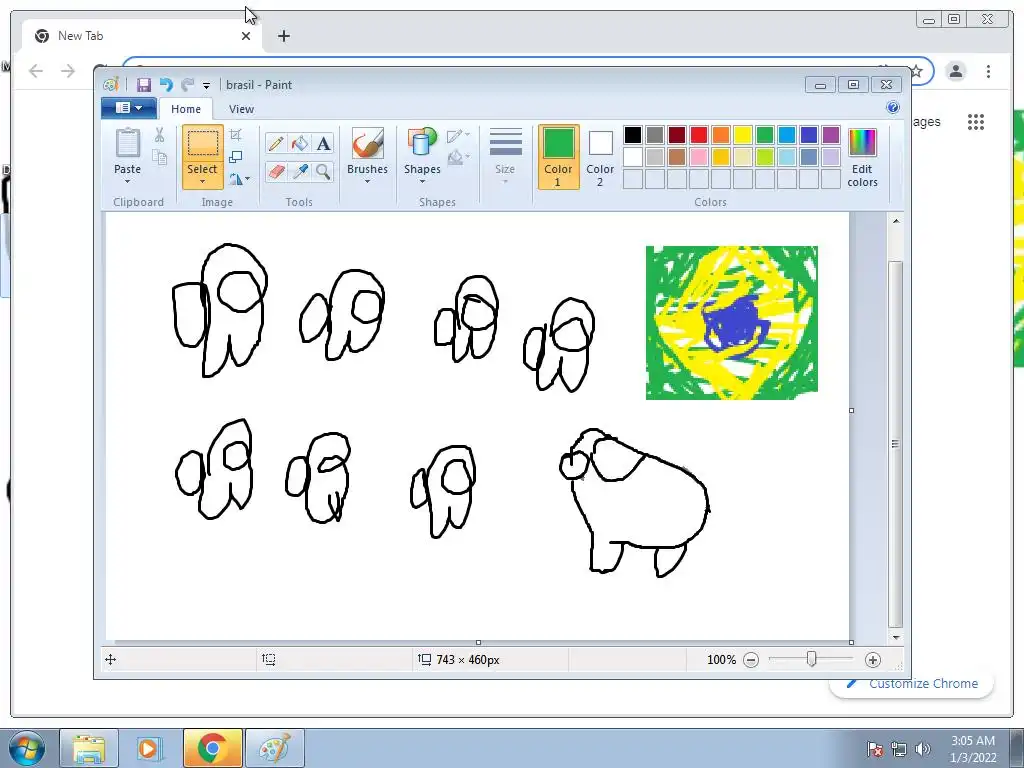This screenshot has width=1024, height=768.
Task: Open Chrome three-dot menu
Action: 988,71
